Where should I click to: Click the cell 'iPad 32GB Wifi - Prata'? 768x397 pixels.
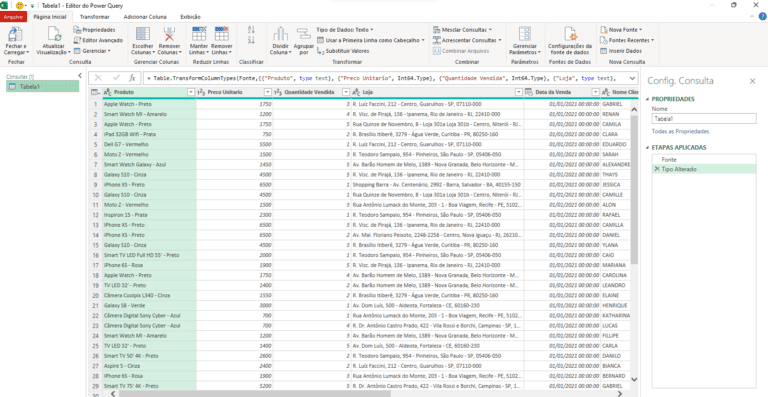coord(149,134)
